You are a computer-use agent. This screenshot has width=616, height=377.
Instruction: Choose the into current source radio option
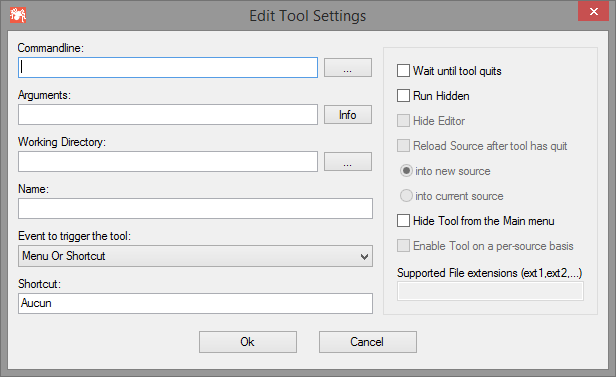tap(406, 196)
